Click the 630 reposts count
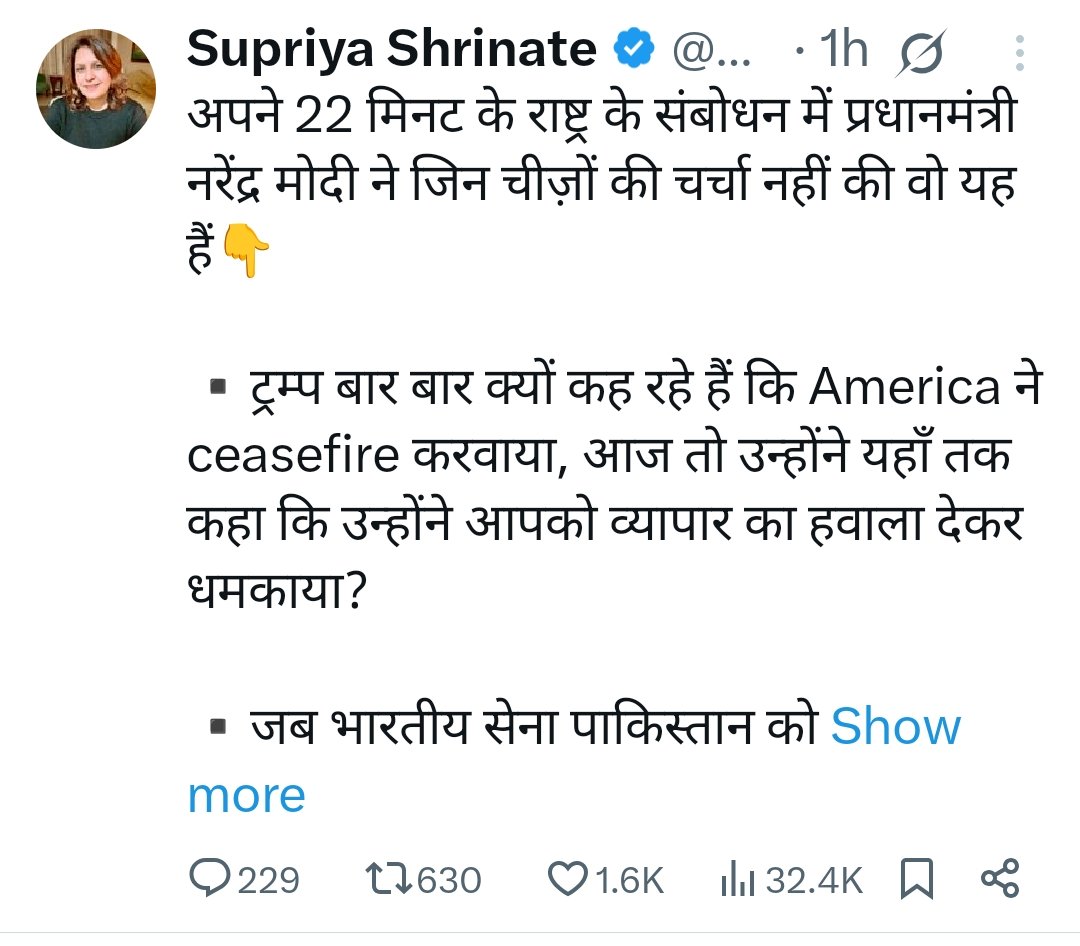Image resolution: width=1080 pixels, height=946 pixels. point(448,880)
